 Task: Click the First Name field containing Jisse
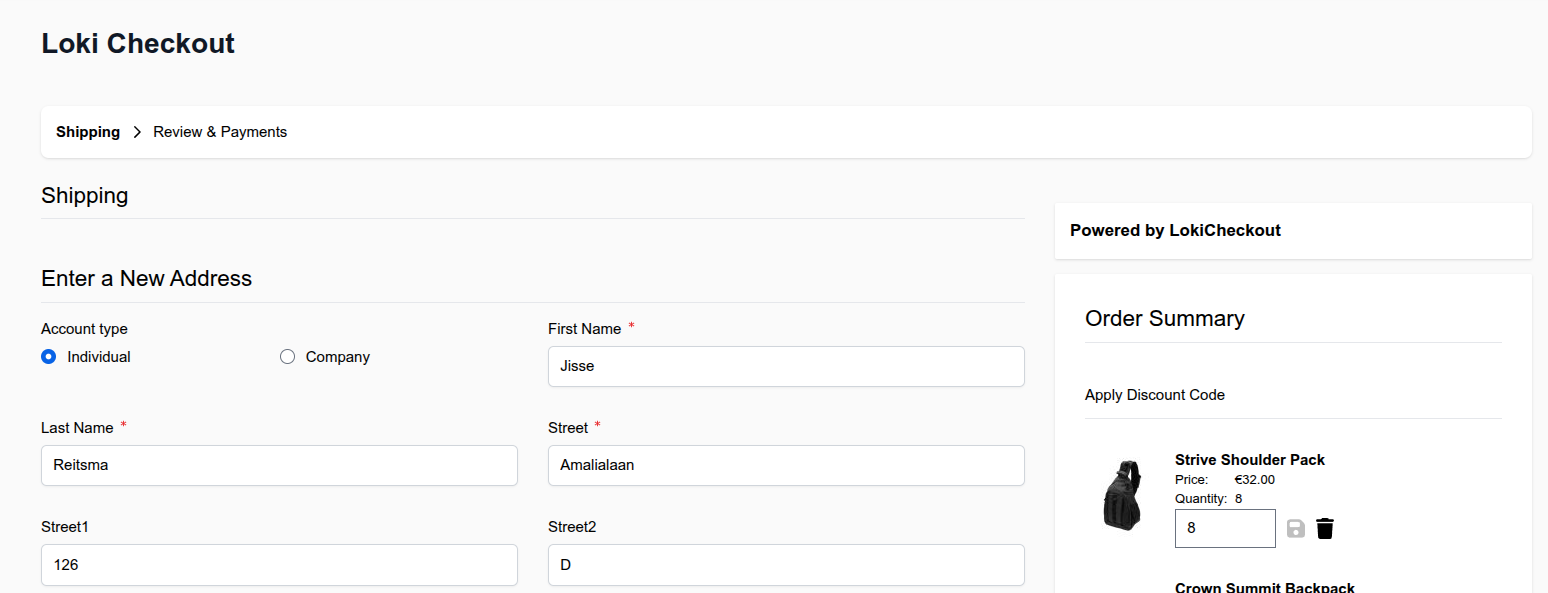pos(786,366)
